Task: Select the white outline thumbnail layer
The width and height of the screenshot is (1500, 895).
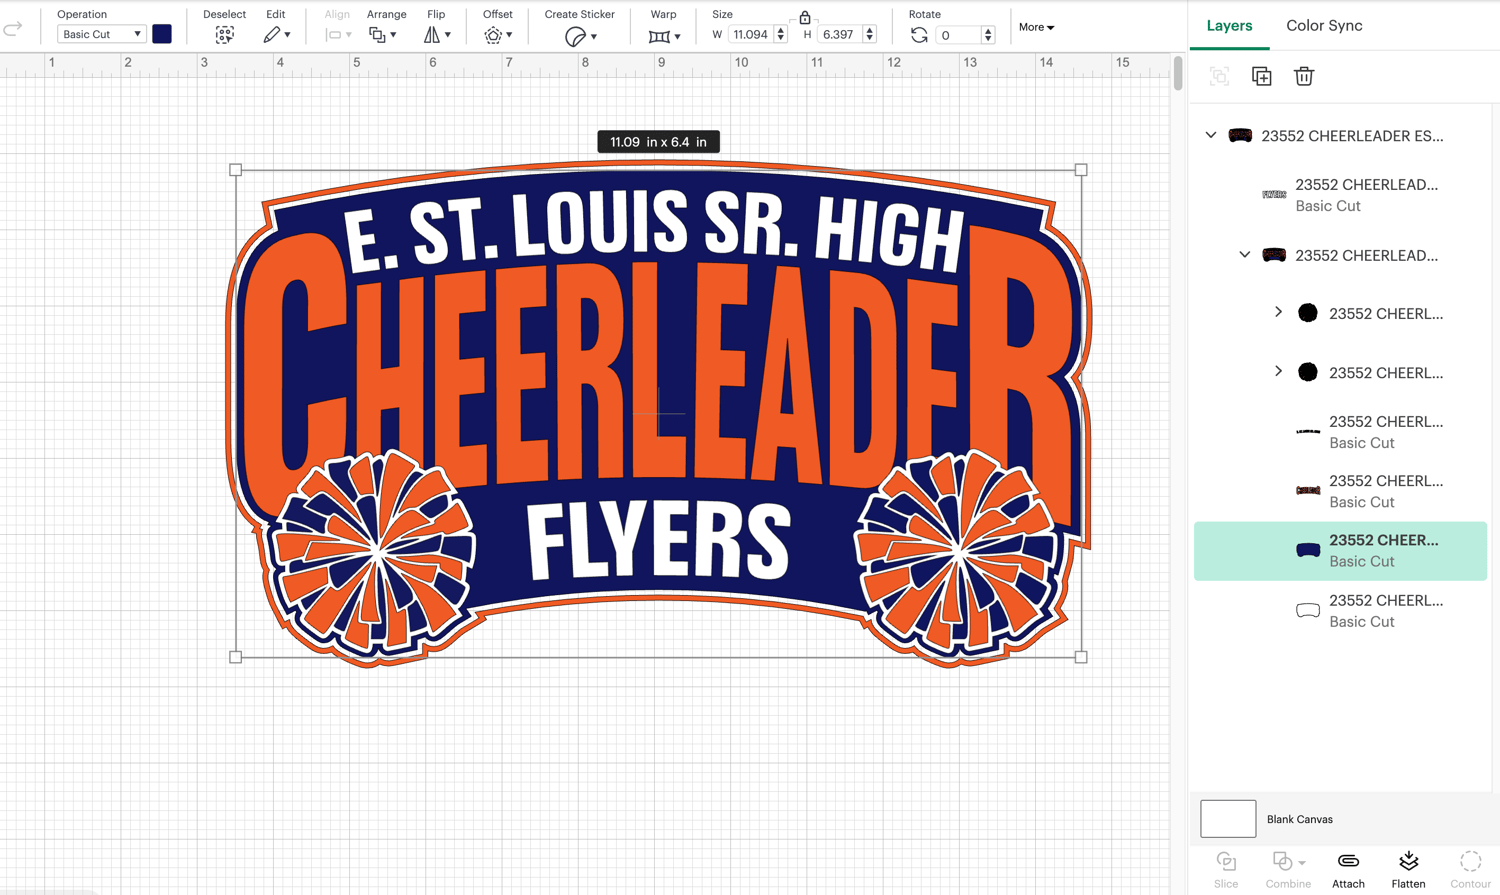Action: point(1340,610)
